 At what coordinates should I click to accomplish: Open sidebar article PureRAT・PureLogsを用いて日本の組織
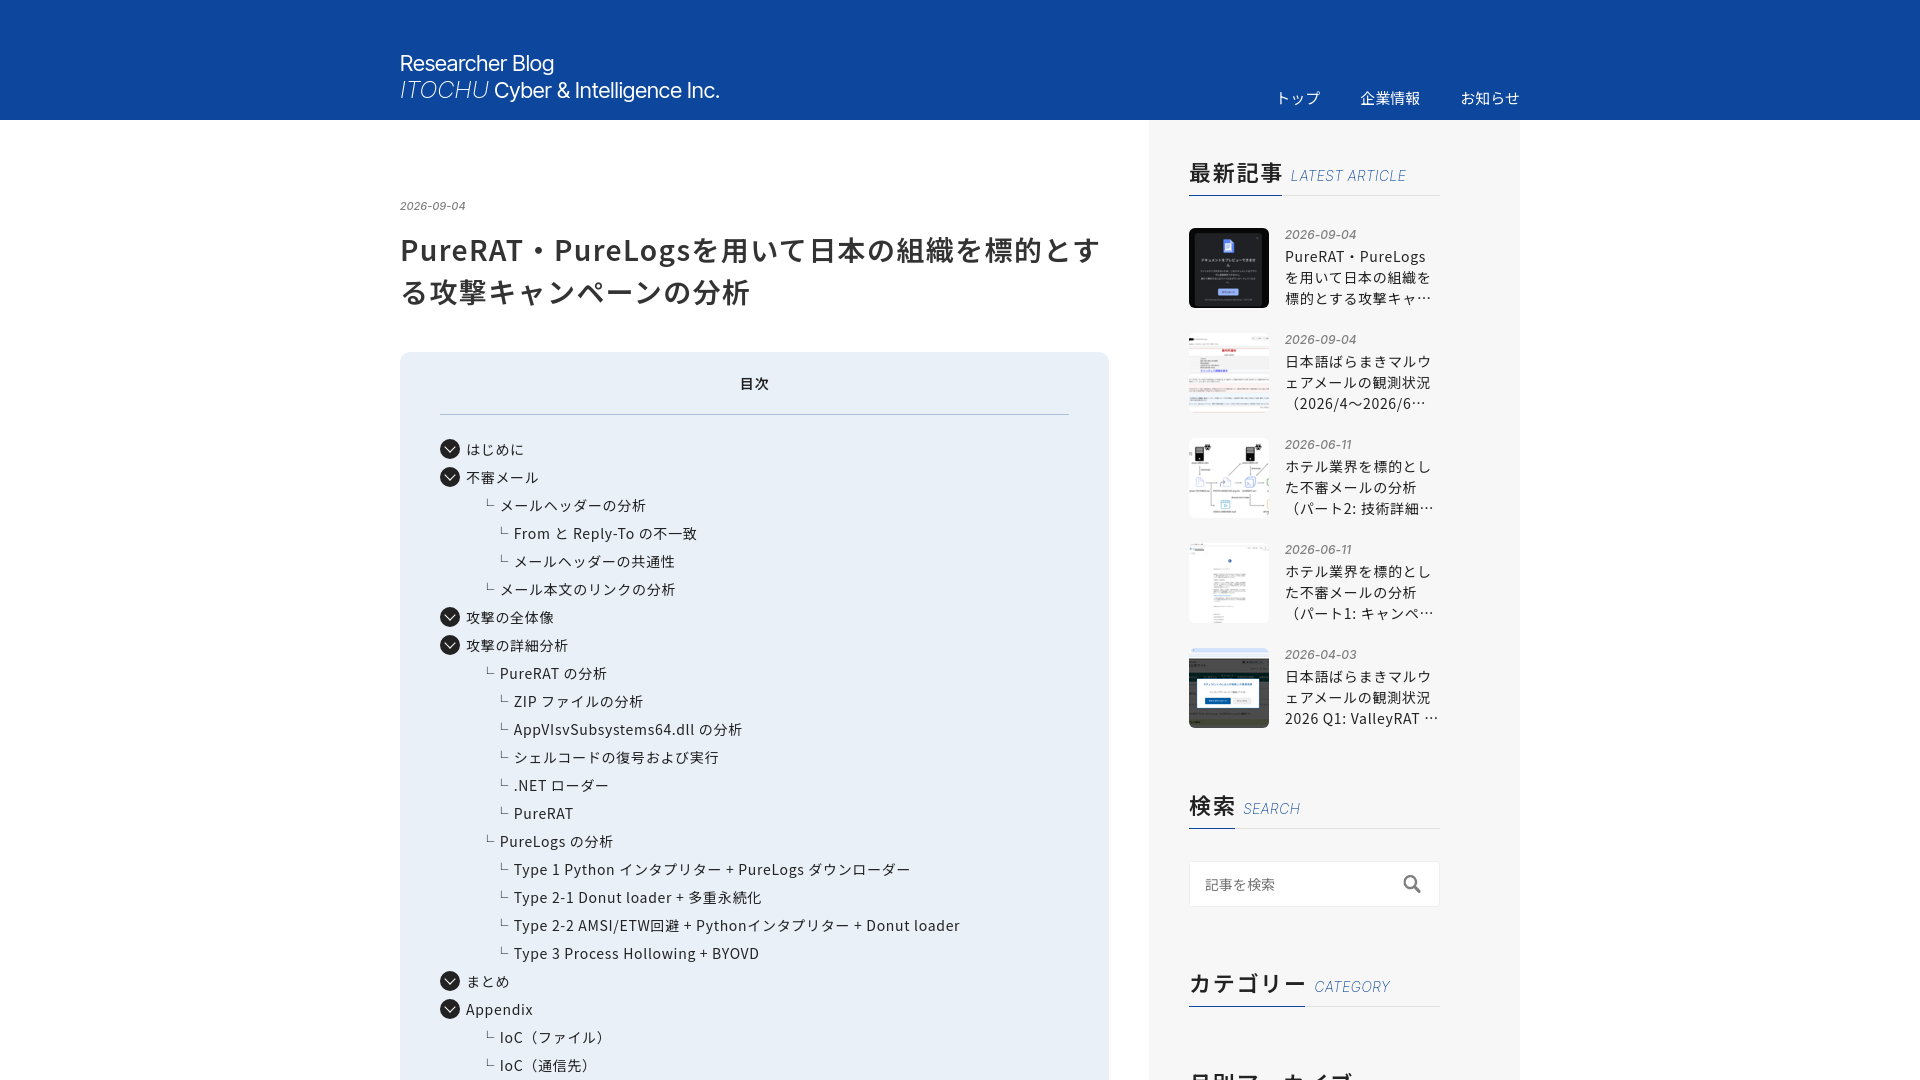click(1358, 277)
